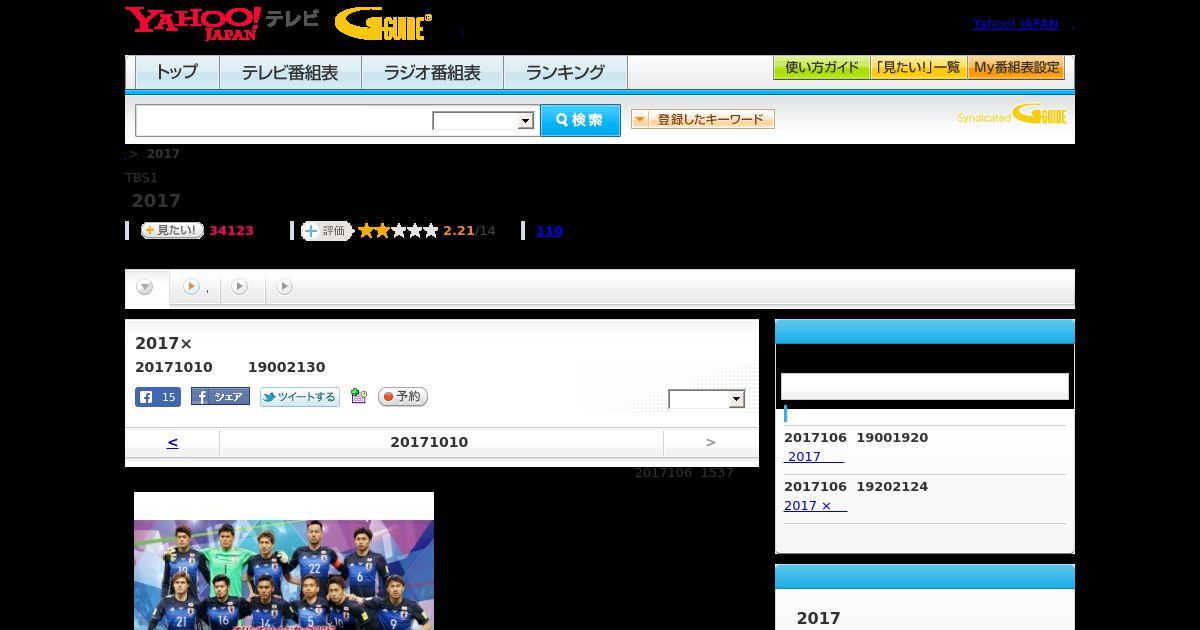Click the Facebook シェア button
Screen dimensions: 1200x630
(x=220, y=397)
